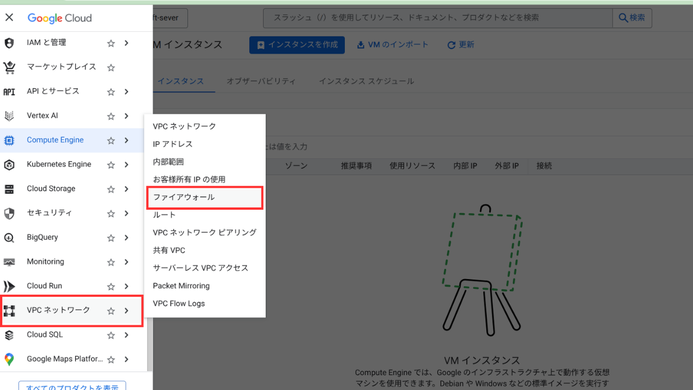This screenshot has height=390, width=693.
Task: Pin Cloud Storage with its star
Action: pyautogui.click(x=111, y=189)
